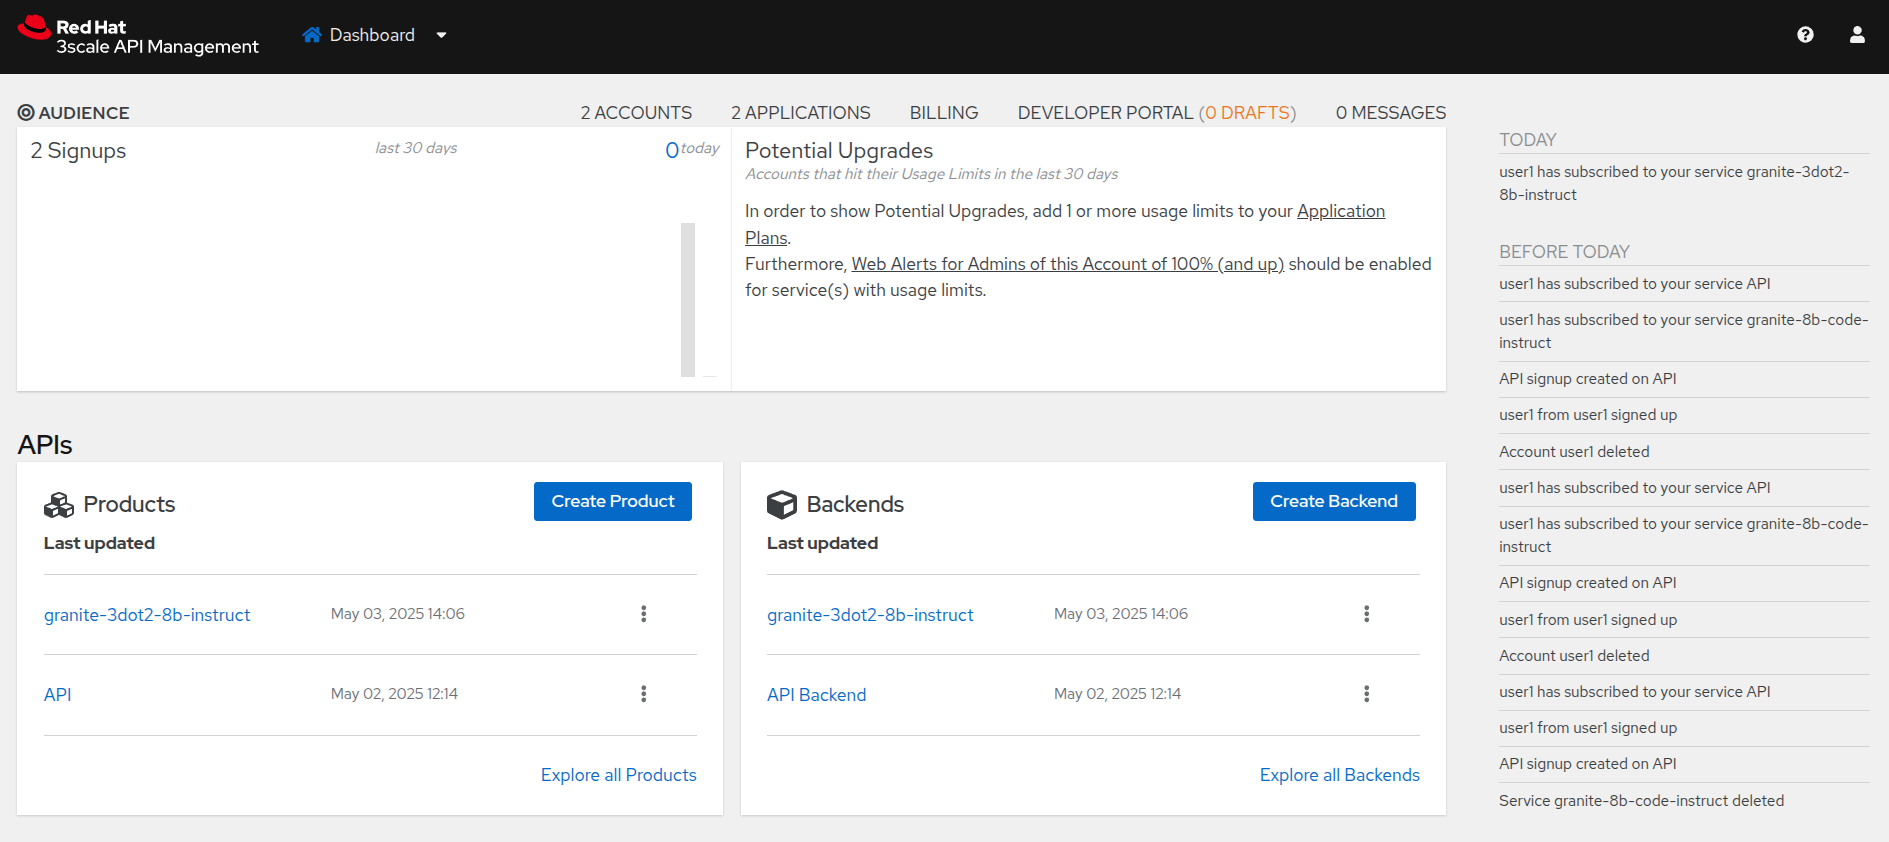
Task: Click the Red Hat 3scale logo
Action: point(138,36)
